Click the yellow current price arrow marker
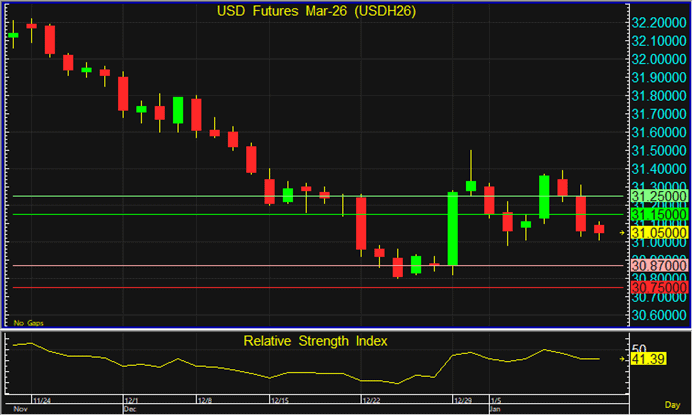This screenshot has height=416, width=693. [x=623, y=232]
